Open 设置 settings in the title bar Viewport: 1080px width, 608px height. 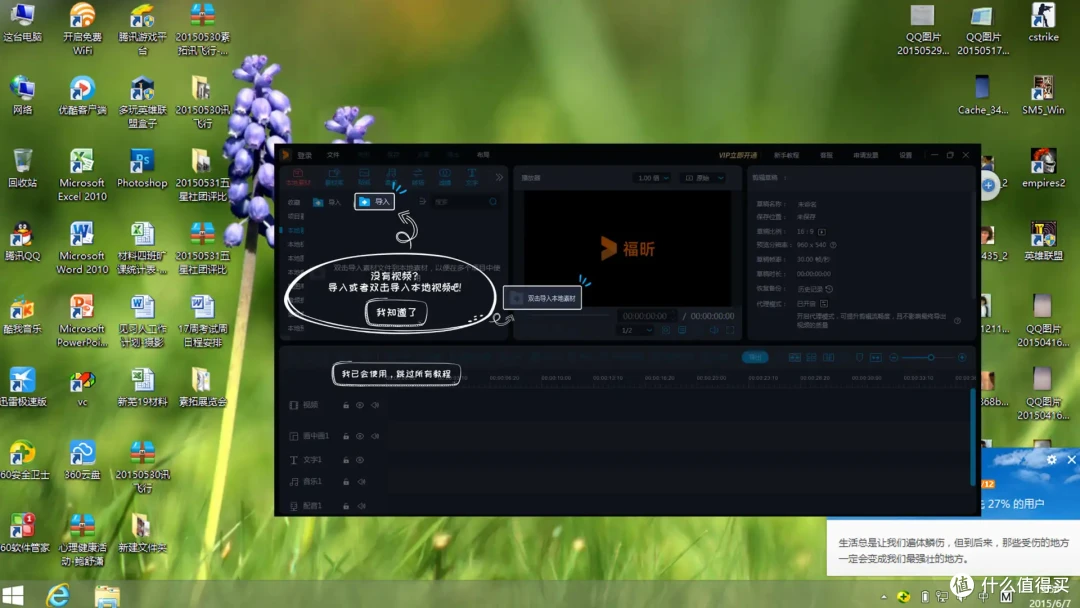pyautogui.click(x=906, y=155)
